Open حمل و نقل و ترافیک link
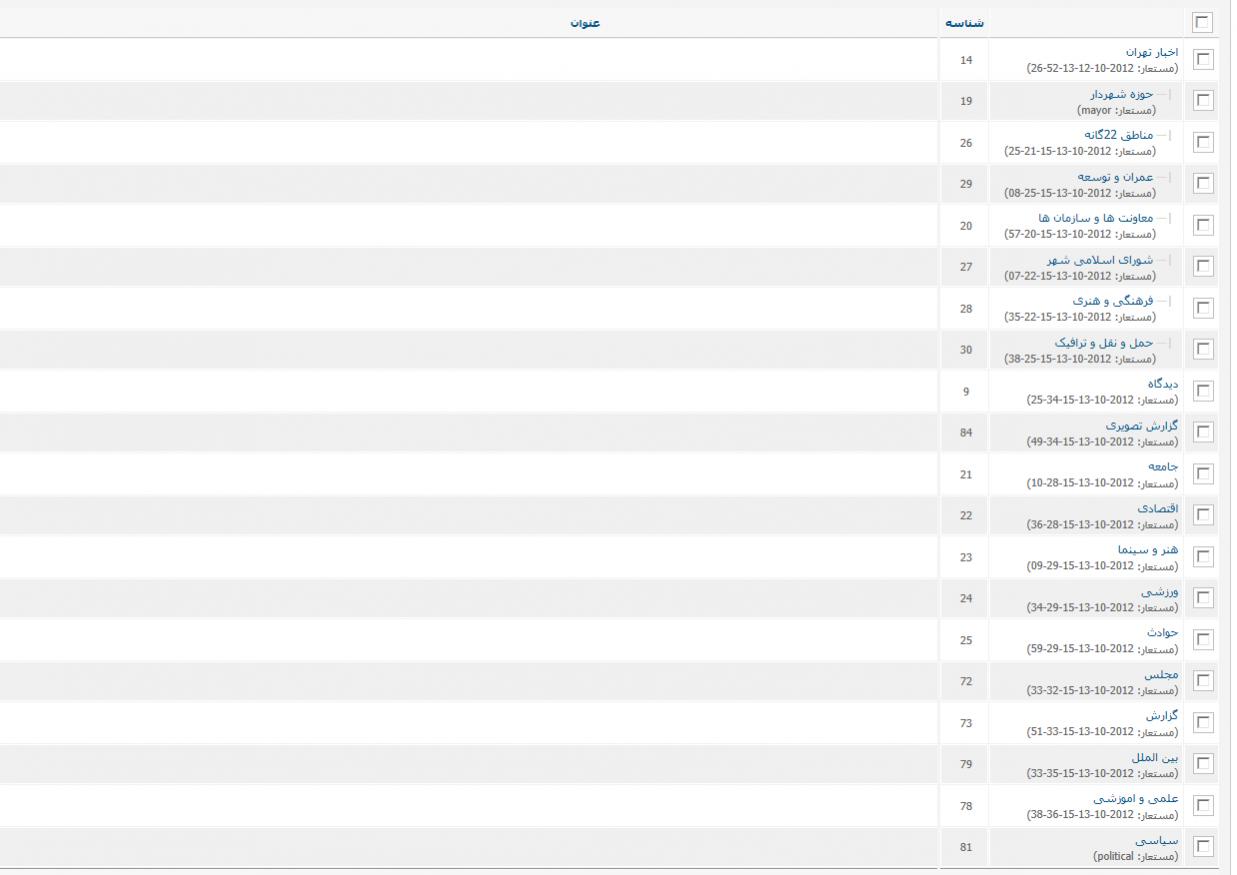The height and width of the screenshot is (875, 1237). tap(1105, 343)
